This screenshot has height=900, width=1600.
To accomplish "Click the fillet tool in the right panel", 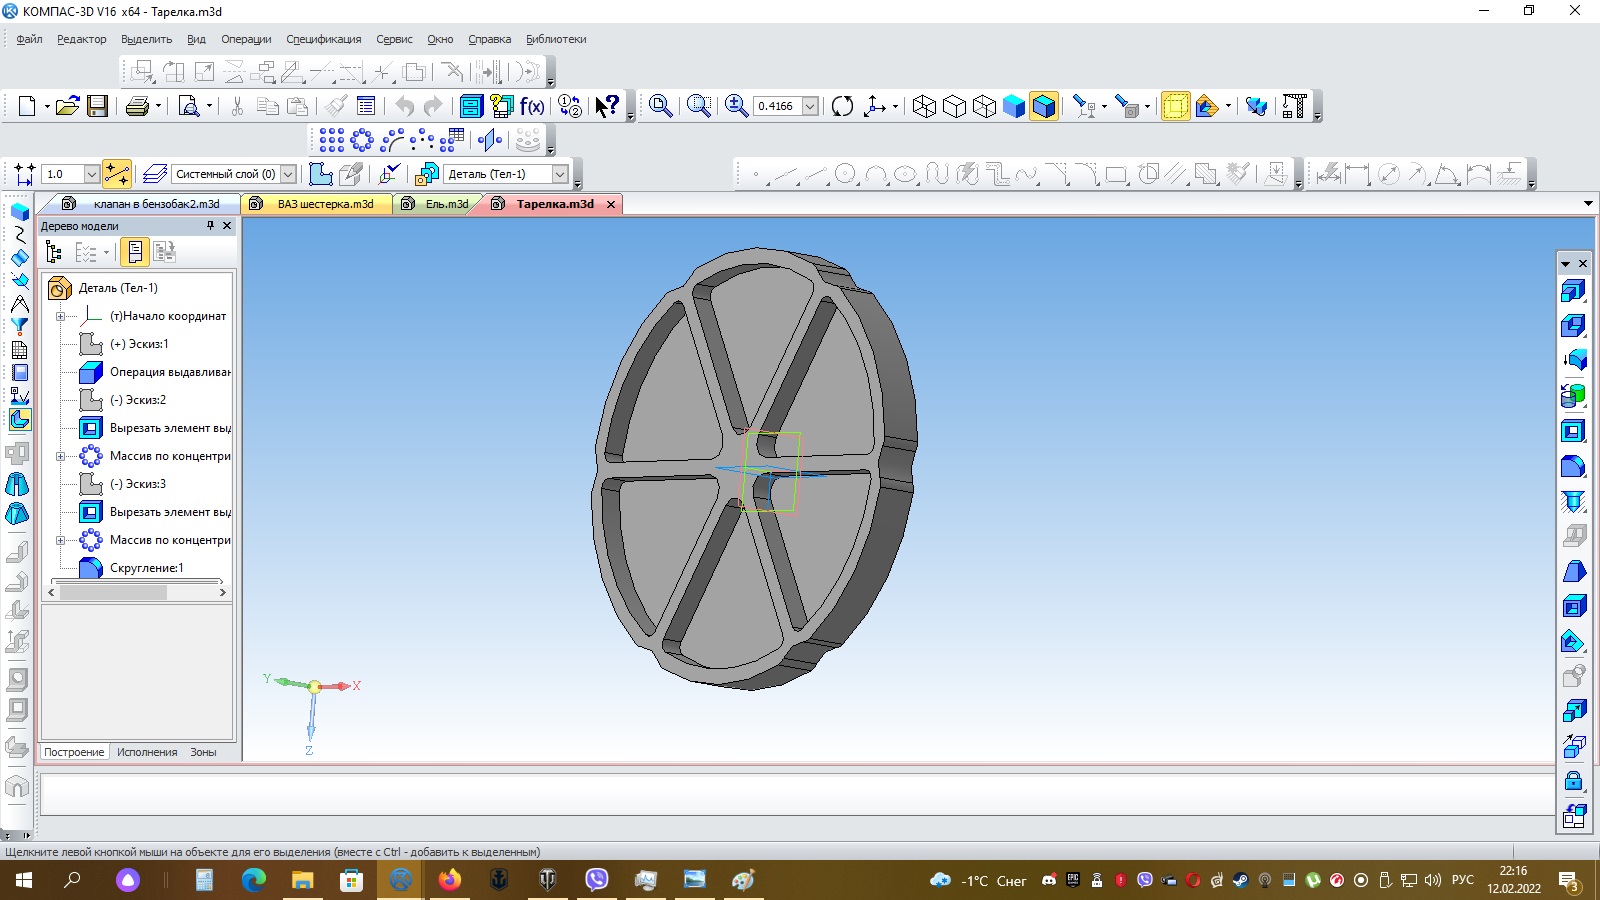I will pyautogui.click(x=1573, y=466).
